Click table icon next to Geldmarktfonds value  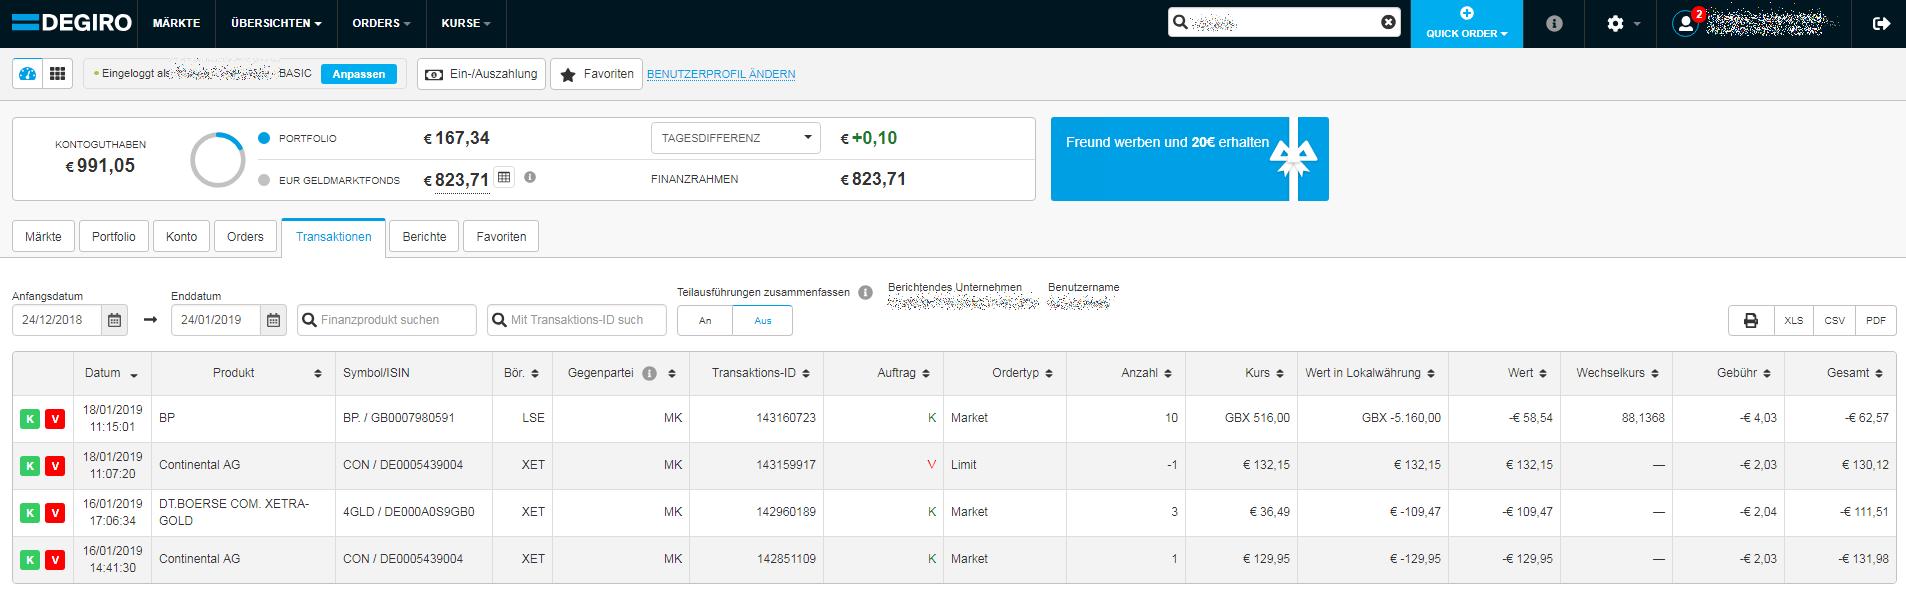pyautogui.click(x=504, y=177)
